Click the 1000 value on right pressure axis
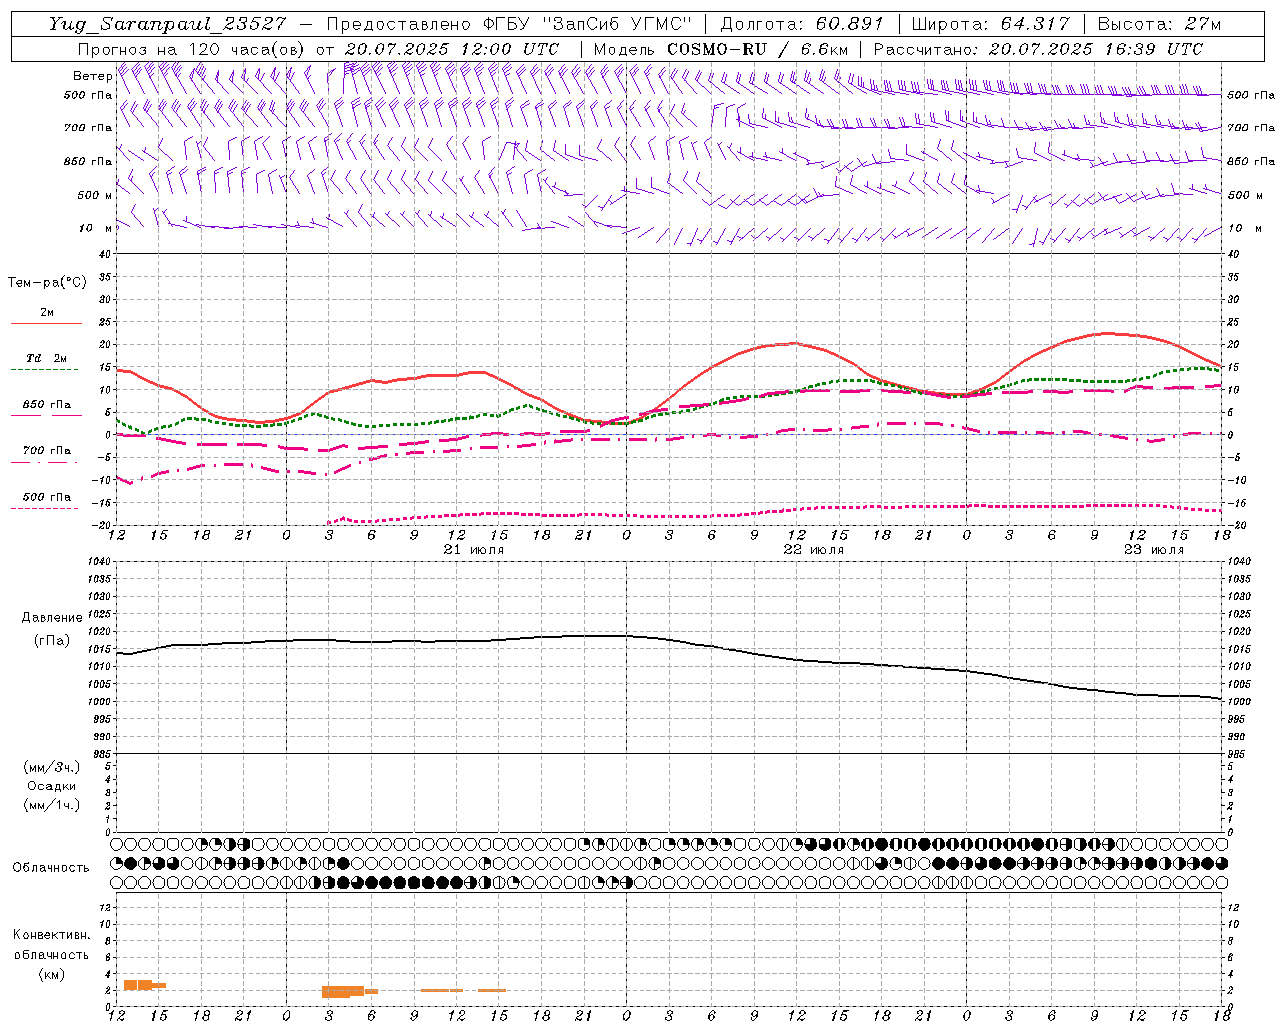Image resolution: width=1280 pixels, height=1024 pixels. 1237,702
